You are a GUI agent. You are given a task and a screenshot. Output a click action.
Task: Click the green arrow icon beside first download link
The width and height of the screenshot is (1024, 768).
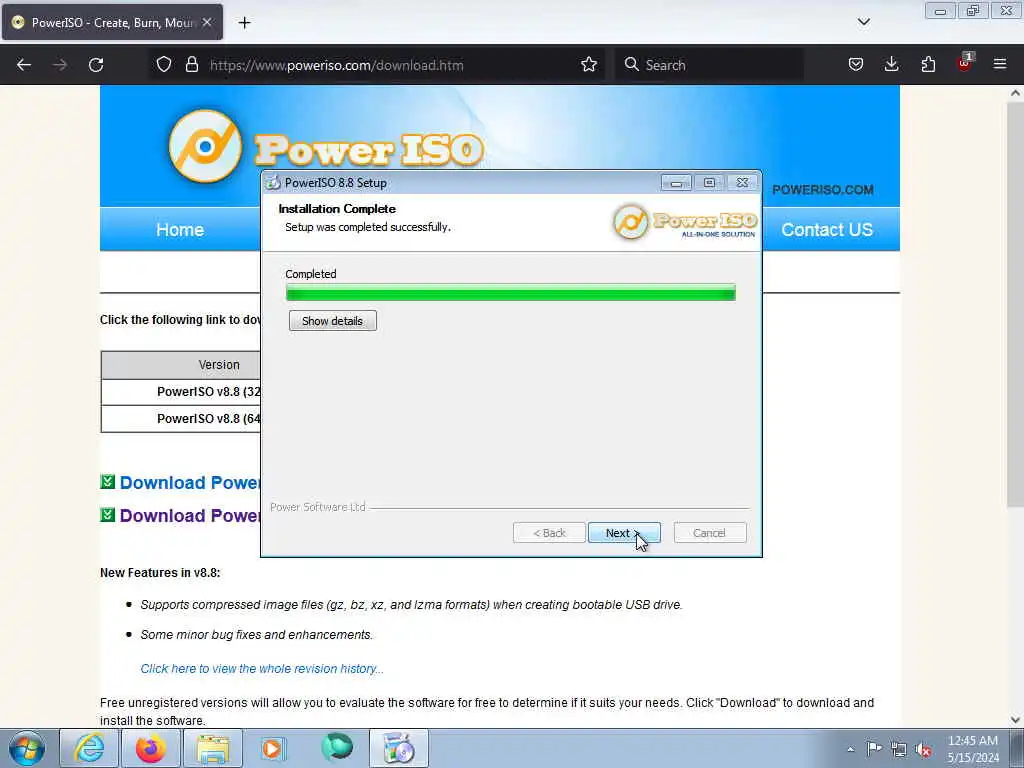coord(108,482)
